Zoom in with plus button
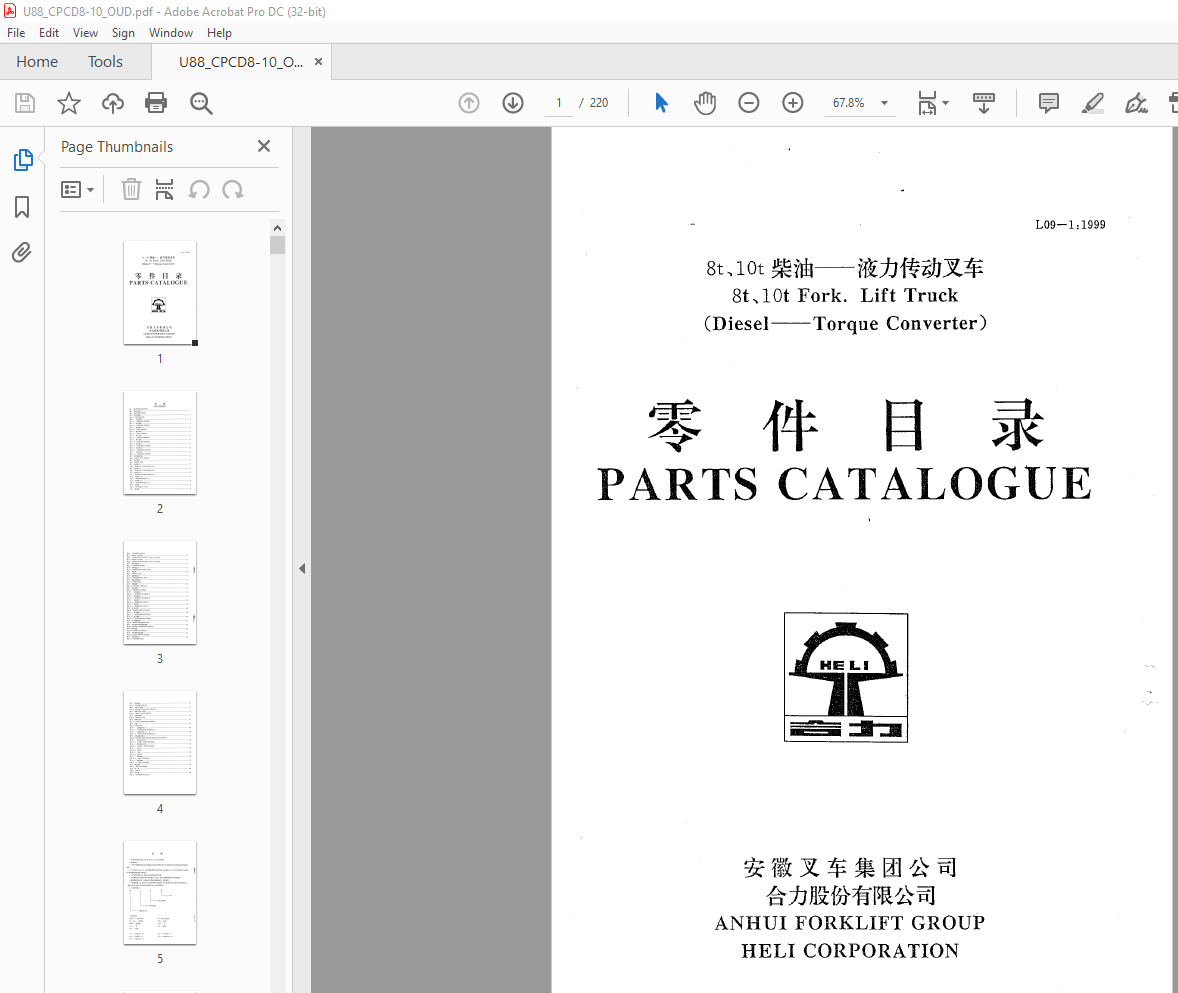This screenshot has height=993, width=1178. (x=793, y=103)
